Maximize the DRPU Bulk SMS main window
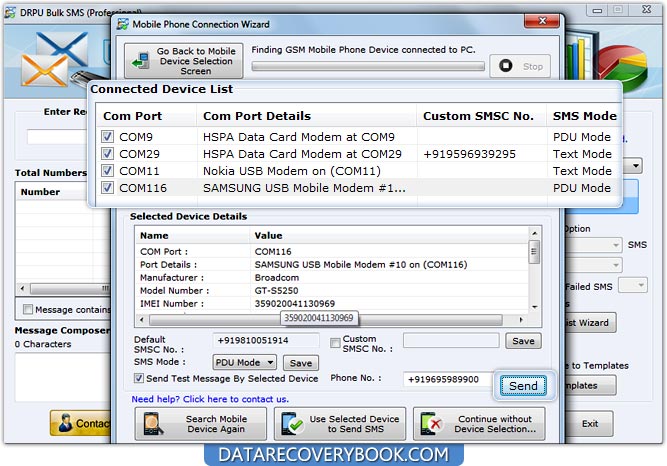The image size is (667, 466). click(618, 10)
